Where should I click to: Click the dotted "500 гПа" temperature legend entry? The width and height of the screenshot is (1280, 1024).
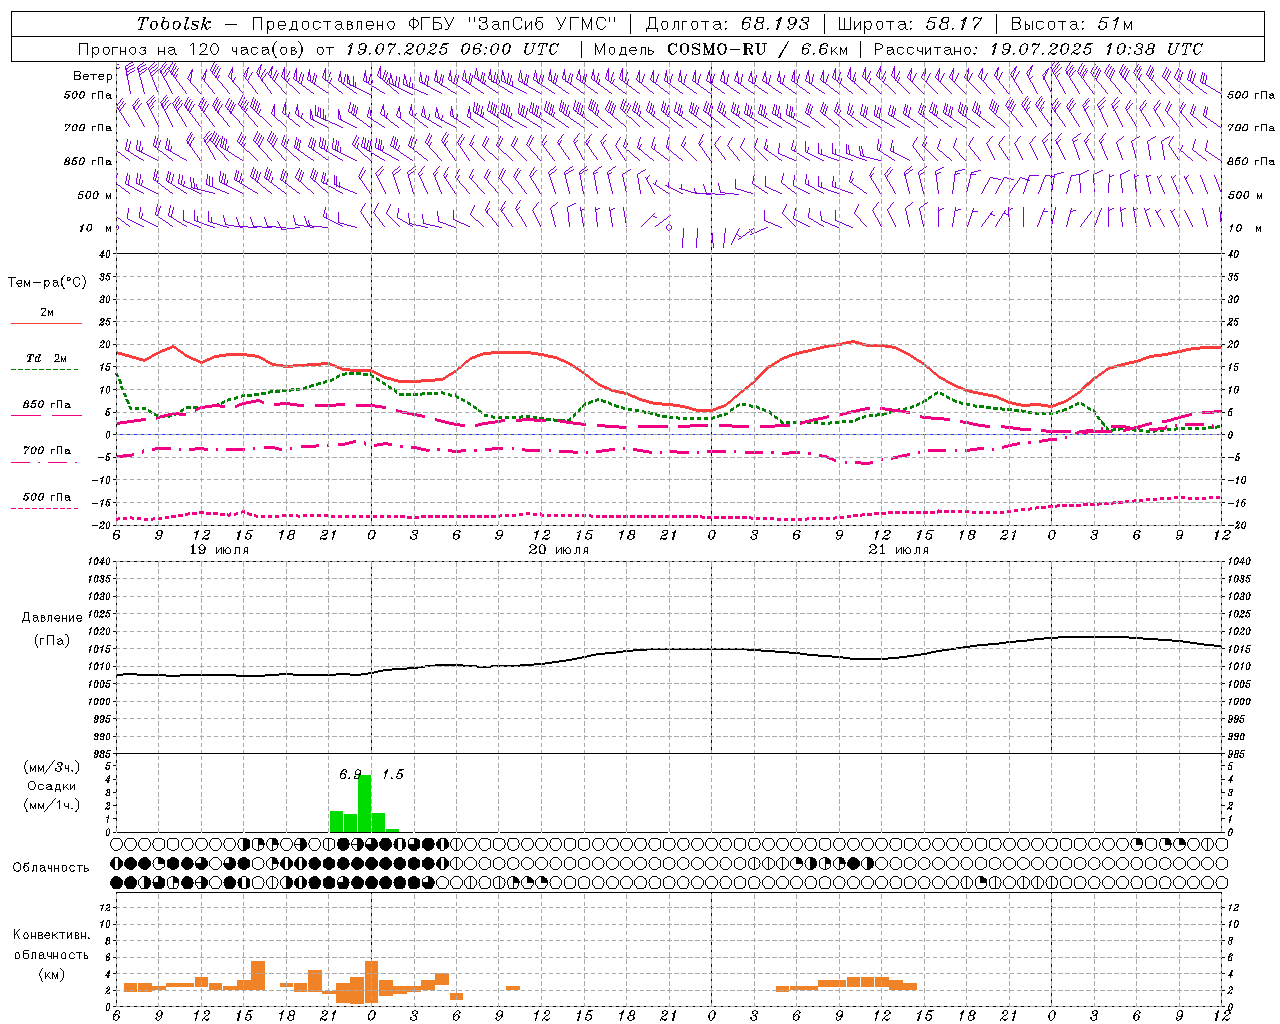coord(46,501)
